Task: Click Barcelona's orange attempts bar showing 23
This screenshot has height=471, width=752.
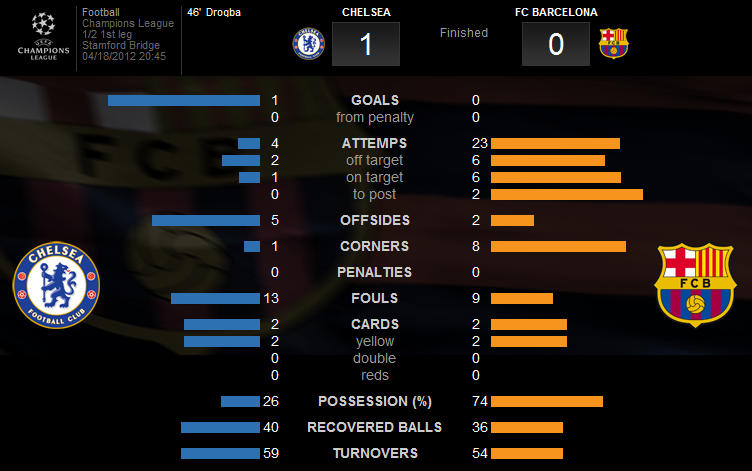Action: 555,143
